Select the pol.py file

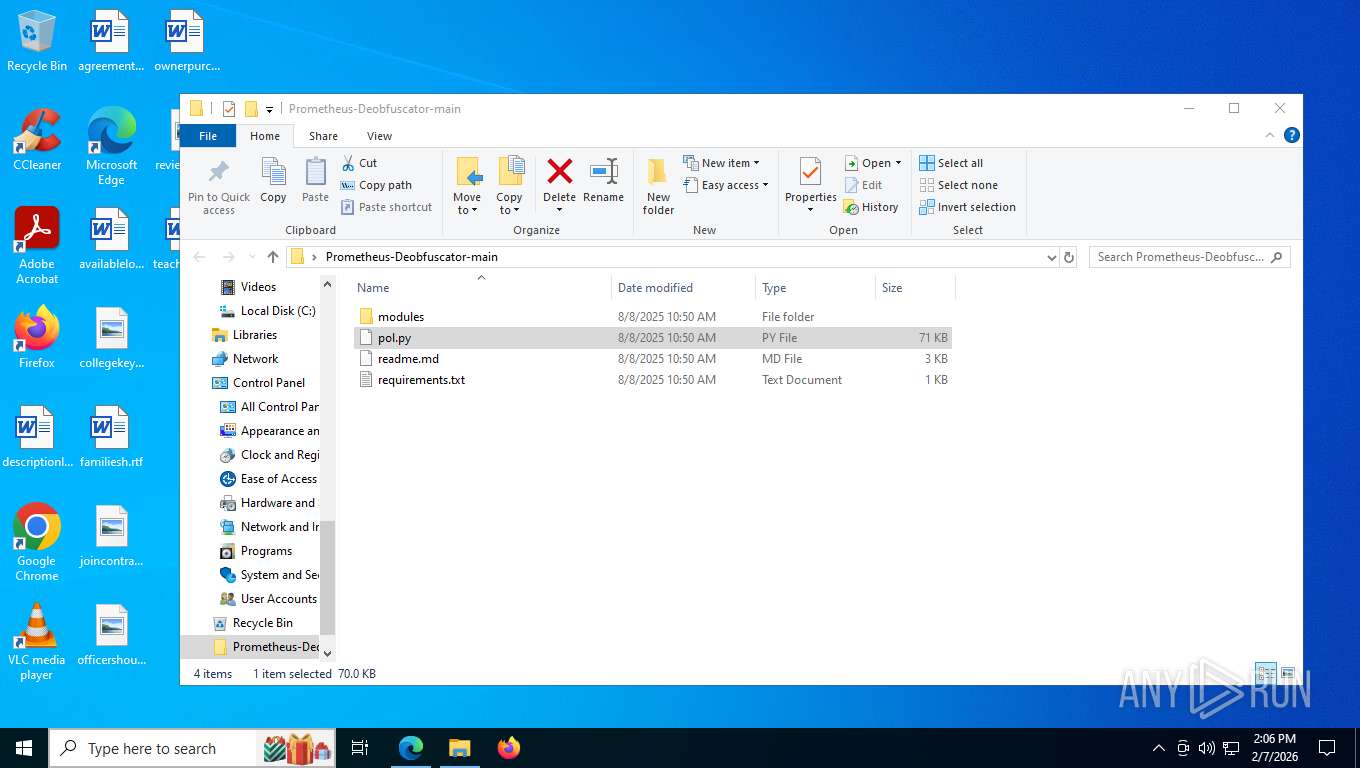pyautogui.click(x=652, y=338)
